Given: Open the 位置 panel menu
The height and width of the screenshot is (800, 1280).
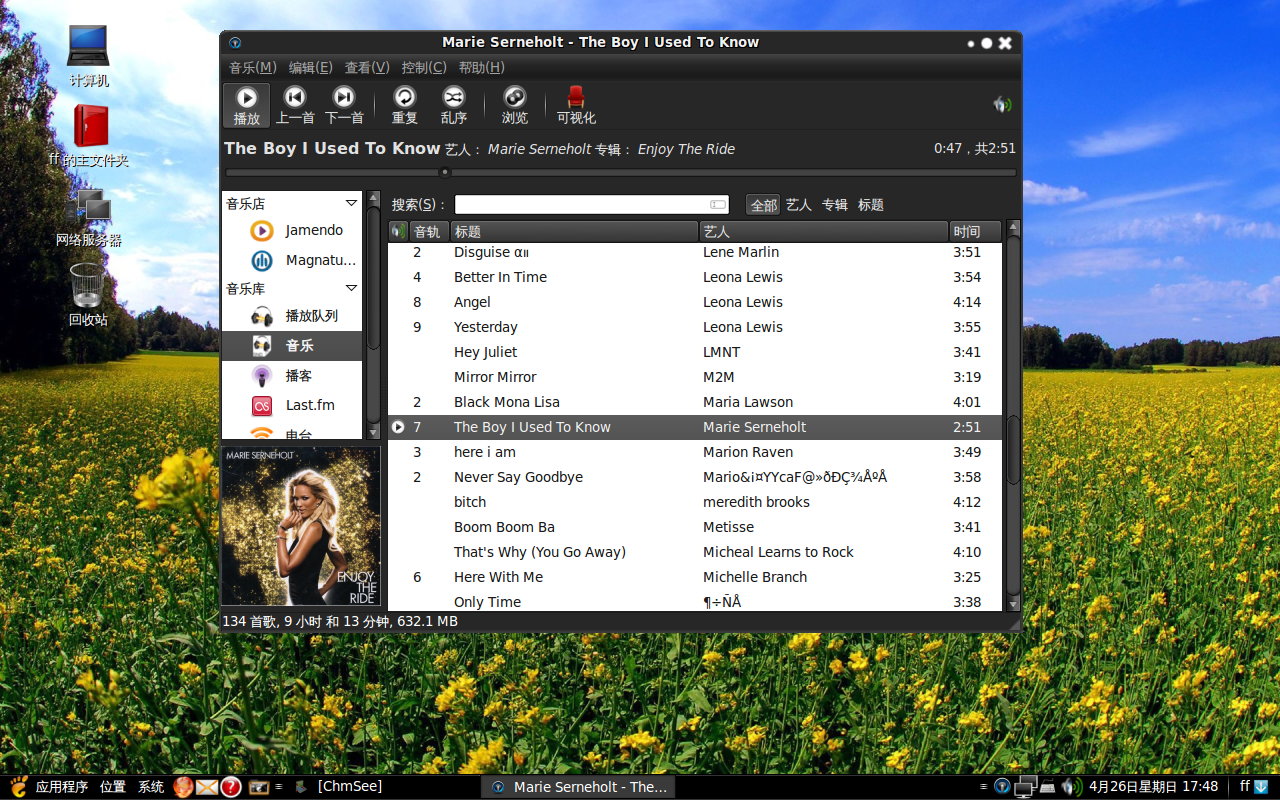Looking at the screenshot, I should point(113,787).
